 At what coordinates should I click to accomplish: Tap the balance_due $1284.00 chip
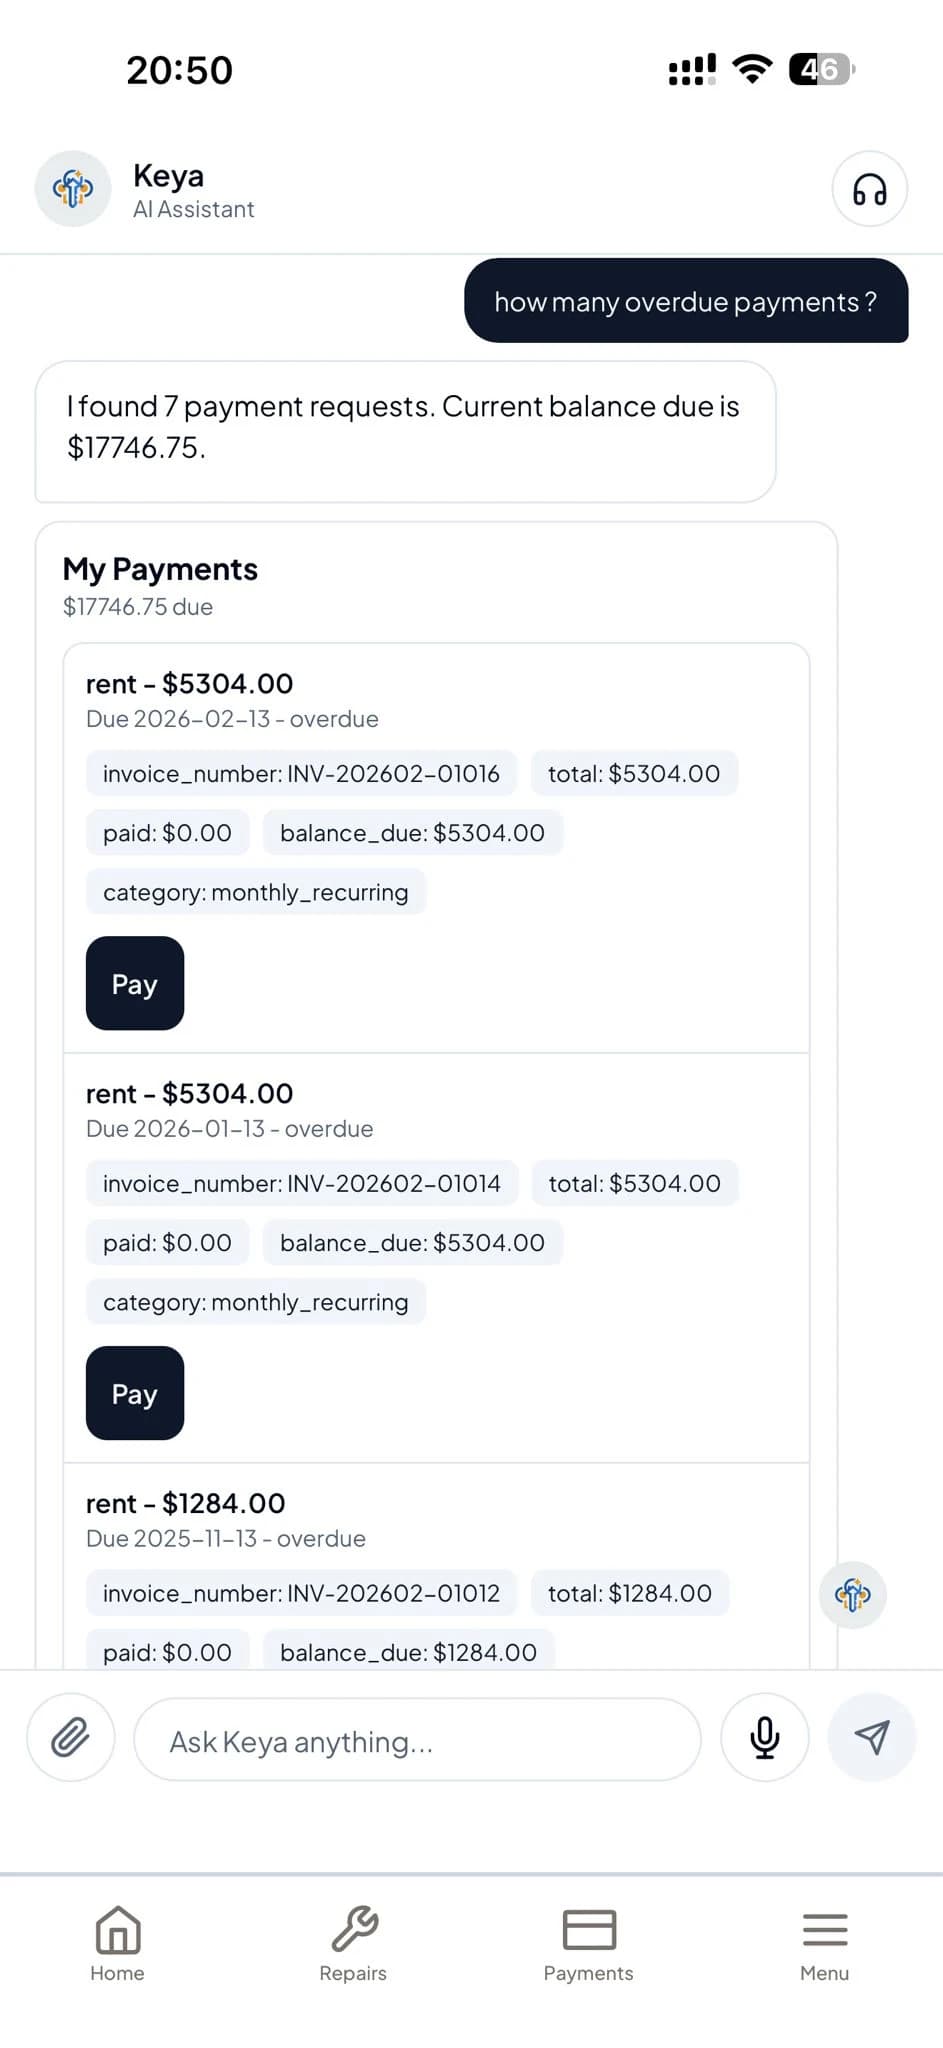coord(409,1651)
